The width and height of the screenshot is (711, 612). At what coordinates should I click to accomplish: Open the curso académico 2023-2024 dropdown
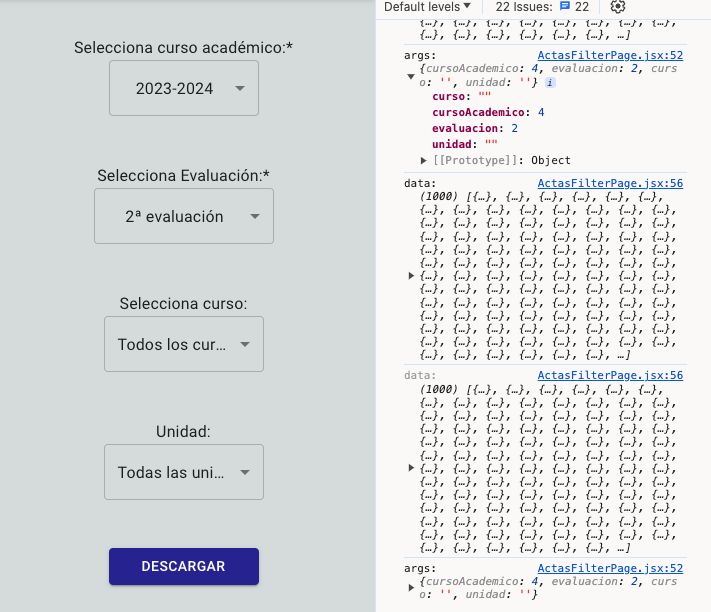[184, 88]
